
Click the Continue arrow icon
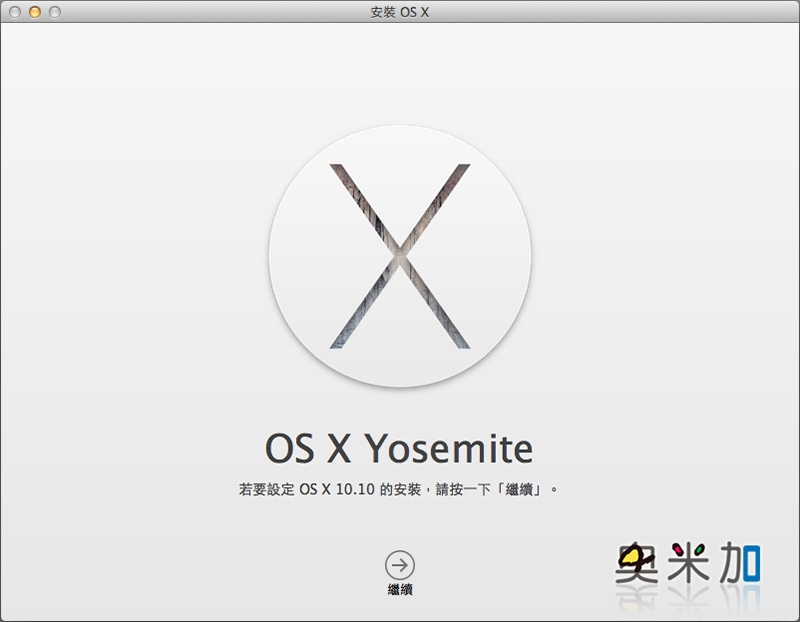(x=399, y=565)
